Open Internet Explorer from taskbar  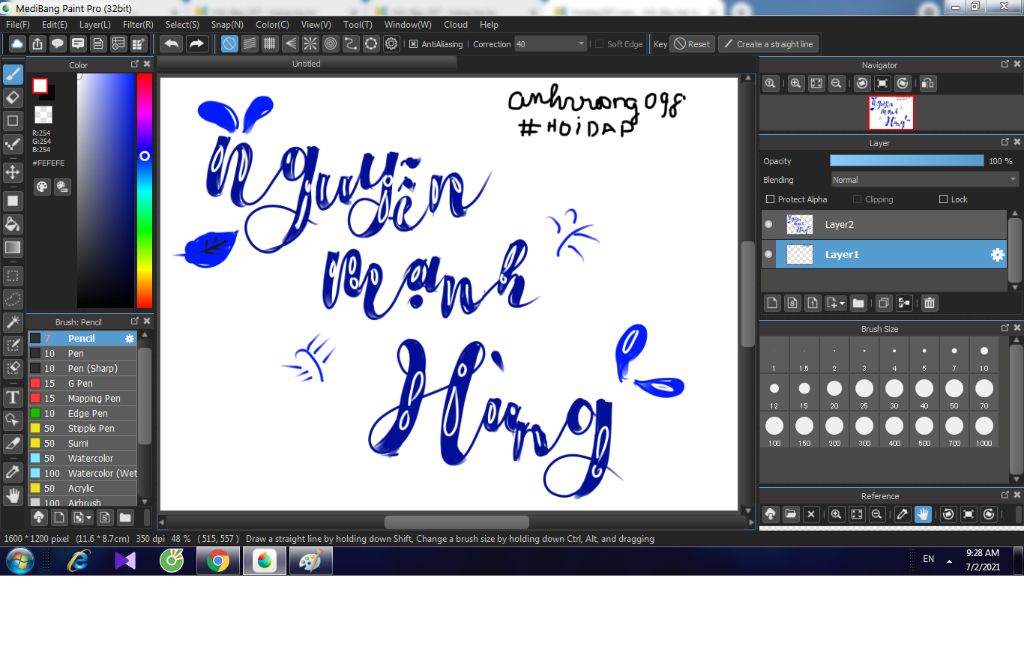click(x=78, y=561)
